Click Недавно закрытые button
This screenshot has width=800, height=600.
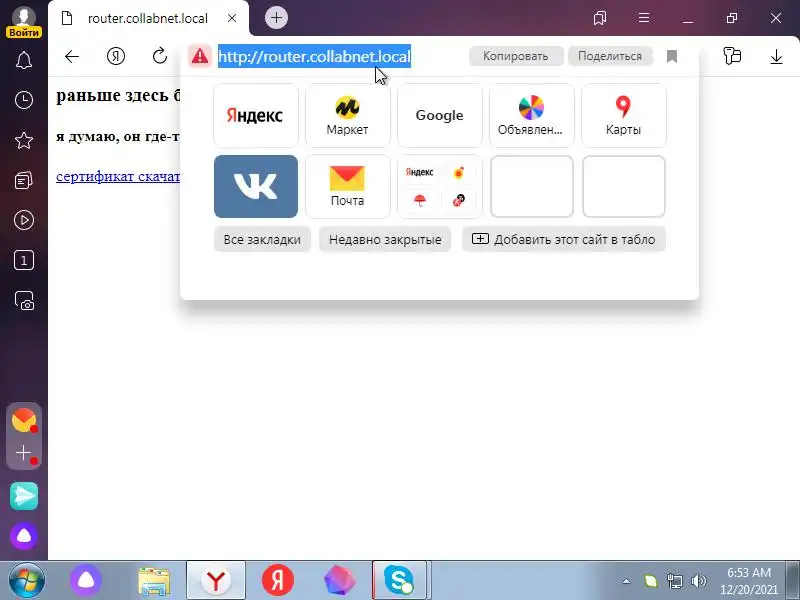tap(385, 239)
